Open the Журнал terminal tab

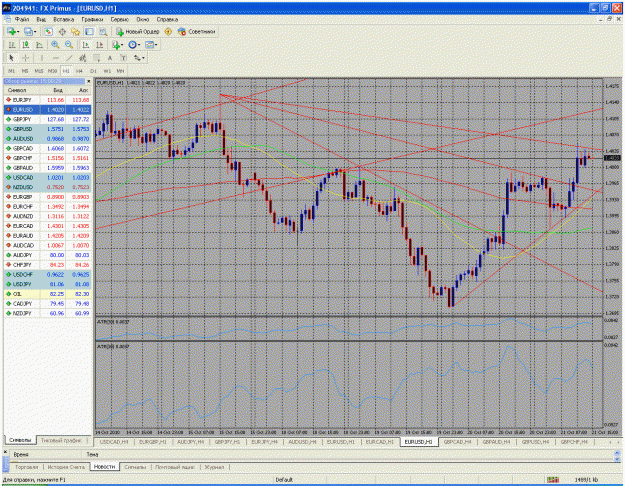214,466
